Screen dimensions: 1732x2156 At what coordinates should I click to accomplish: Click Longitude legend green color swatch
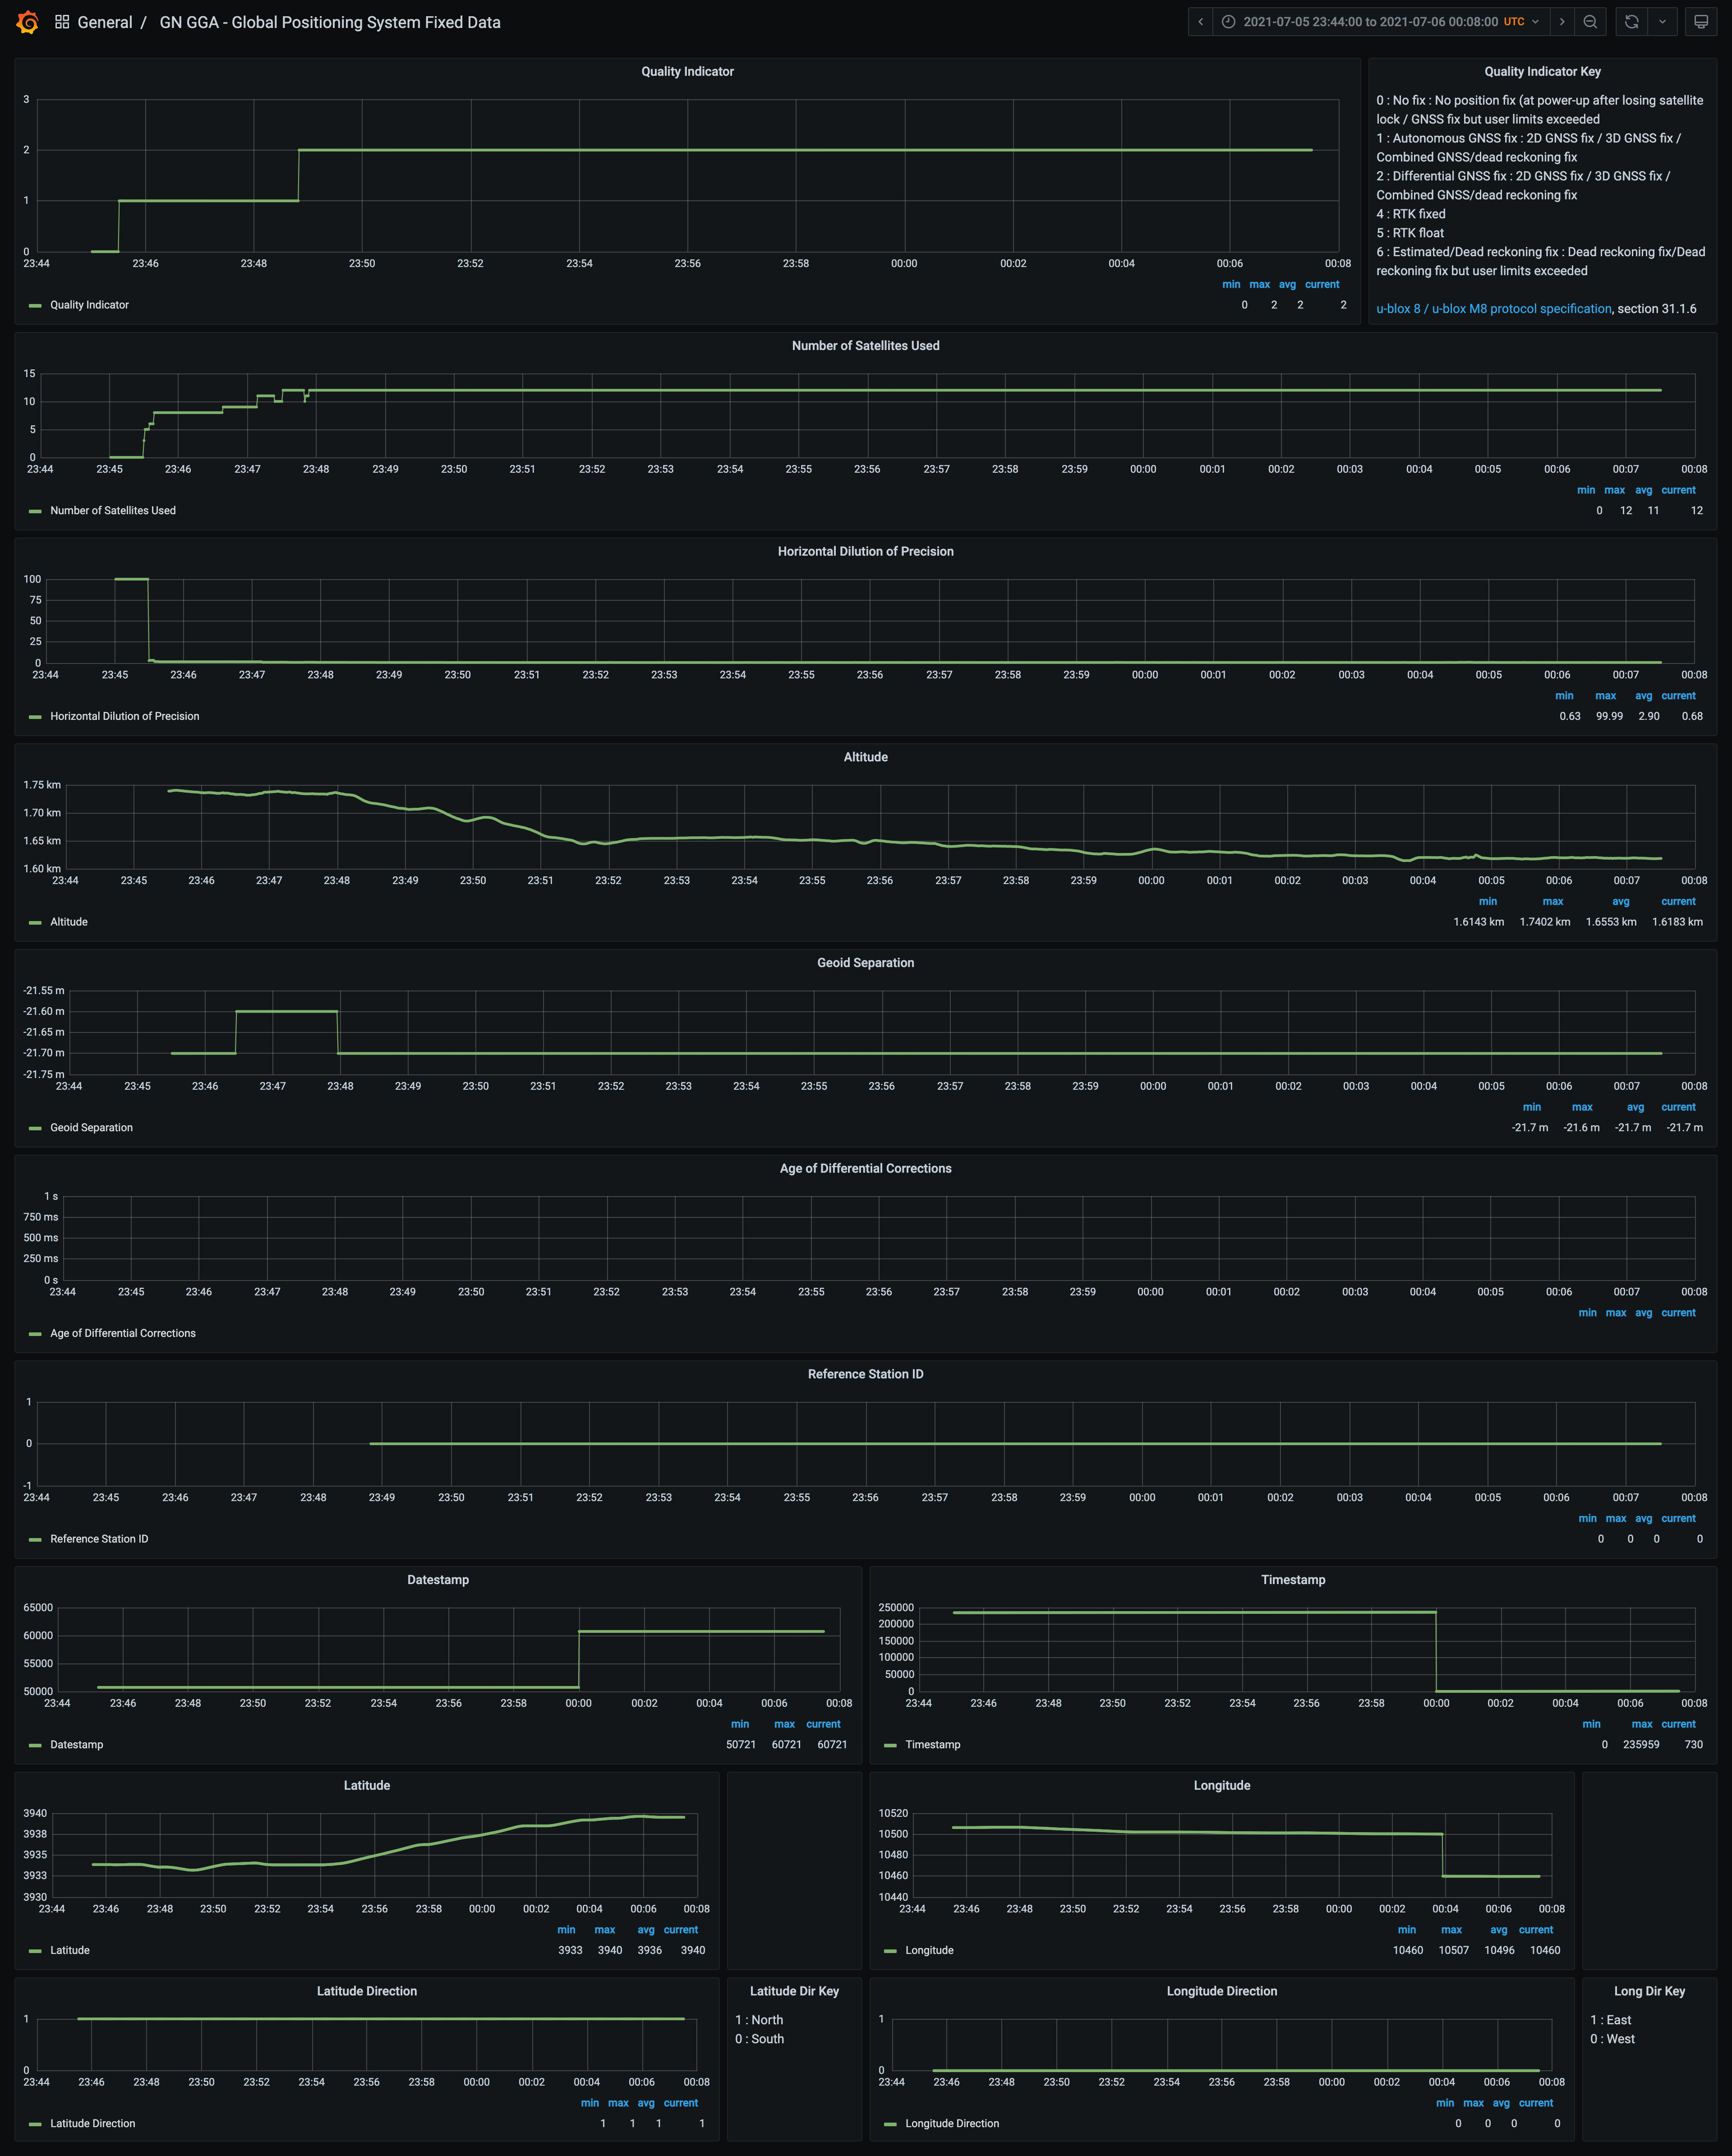click(x=890, y=1951)
